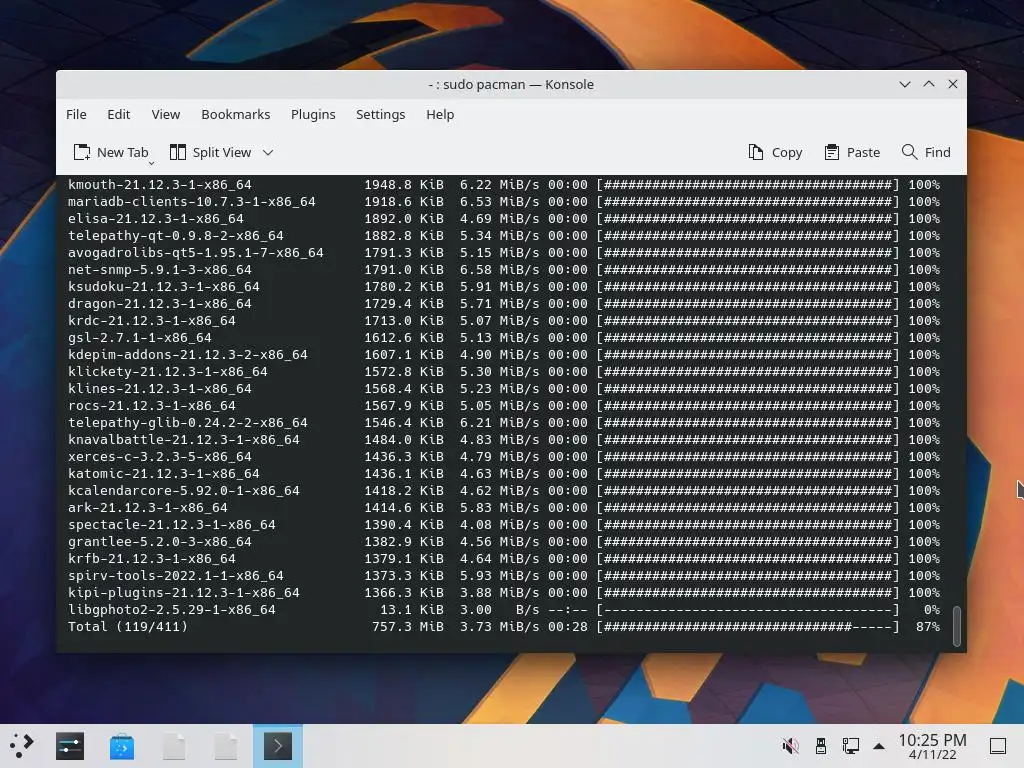
Task: Maximize the Konsole window
Action: click(929, 84)
